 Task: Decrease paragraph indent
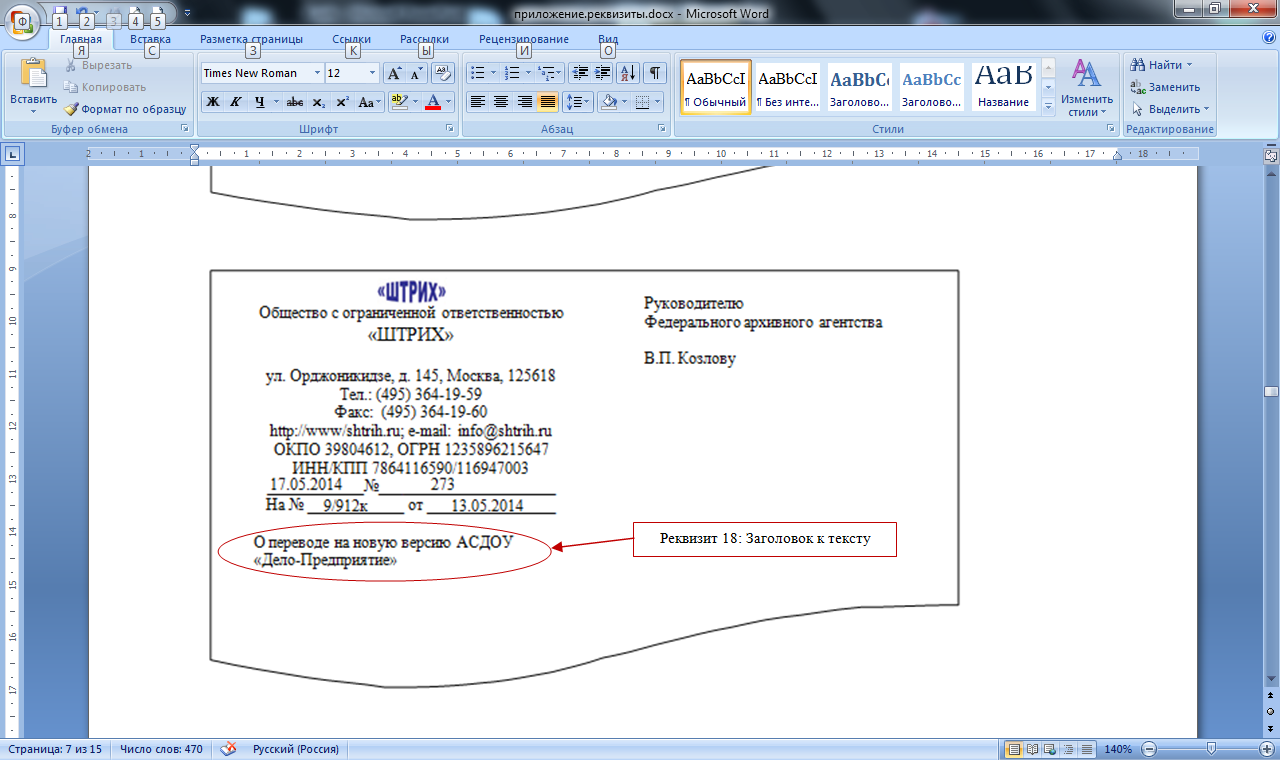click(x=579, y=73)
